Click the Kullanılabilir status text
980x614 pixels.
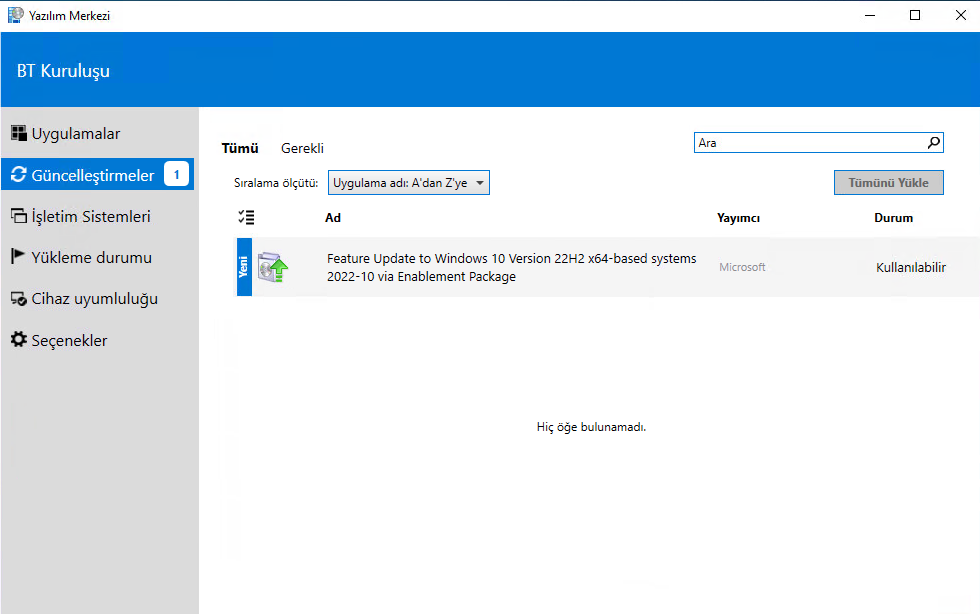(911, 267)
